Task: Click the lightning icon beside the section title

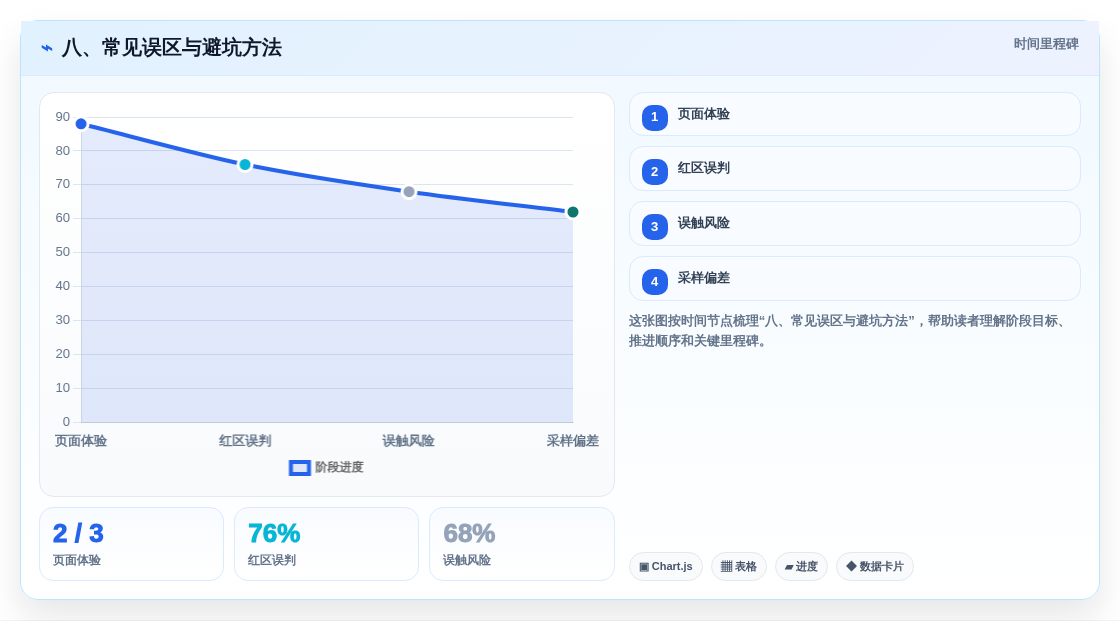Action: click(47, 48)
